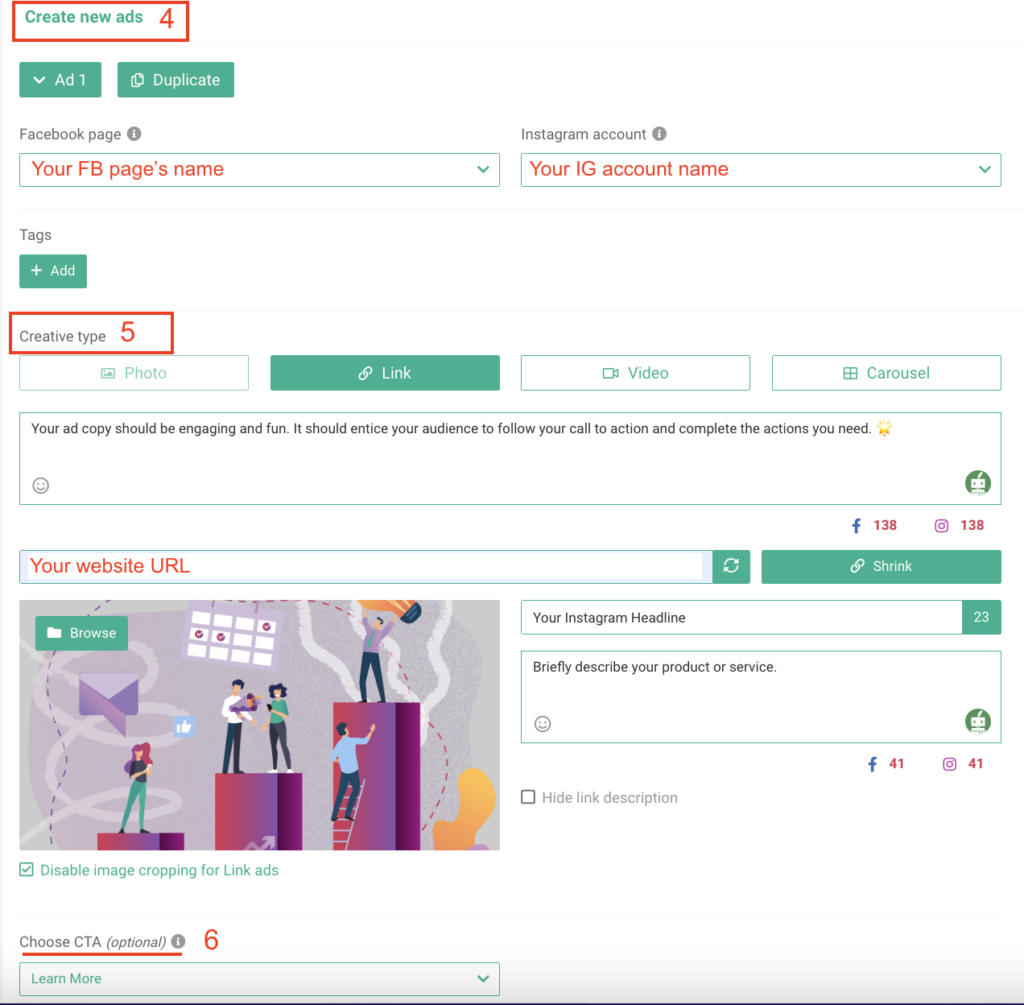
Task: Expand the Ad 1 section
Action: (60, 79)
